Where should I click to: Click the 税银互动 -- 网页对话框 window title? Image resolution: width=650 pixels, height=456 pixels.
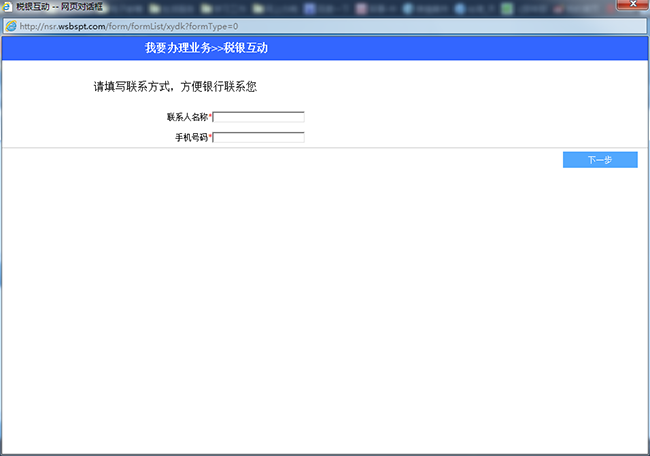tap(60, 7)
